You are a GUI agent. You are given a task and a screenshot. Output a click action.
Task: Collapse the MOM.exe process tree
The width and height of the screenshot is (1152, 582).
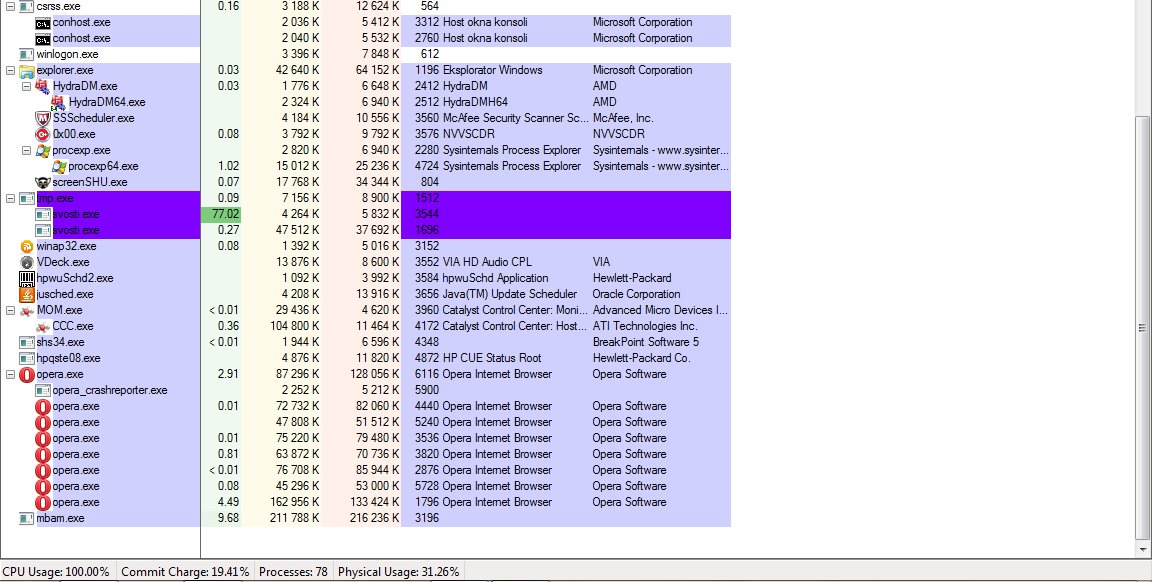point(10,311)
